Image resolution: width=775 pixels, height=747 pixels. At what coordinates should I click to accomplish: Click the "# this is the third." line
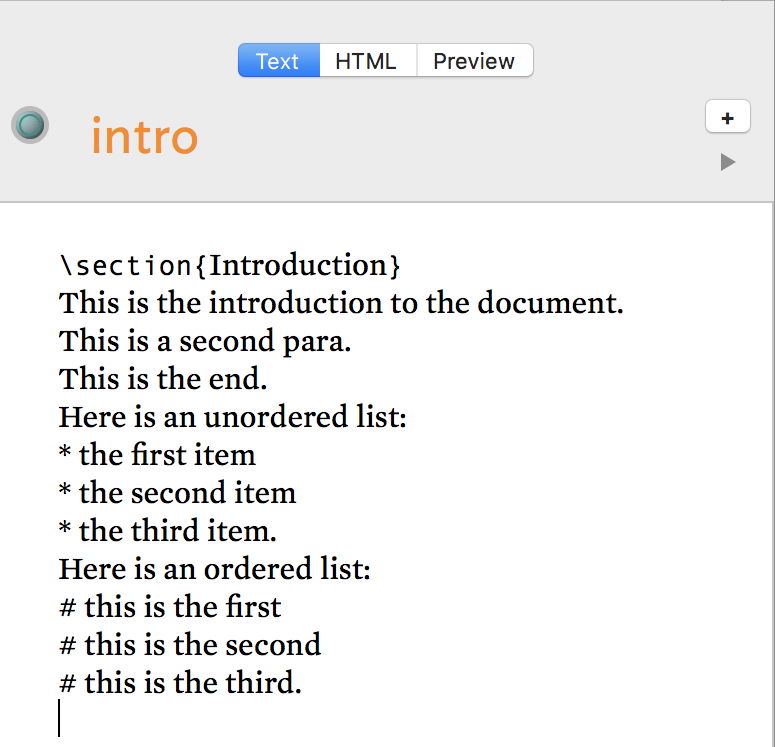coord(181,683)
